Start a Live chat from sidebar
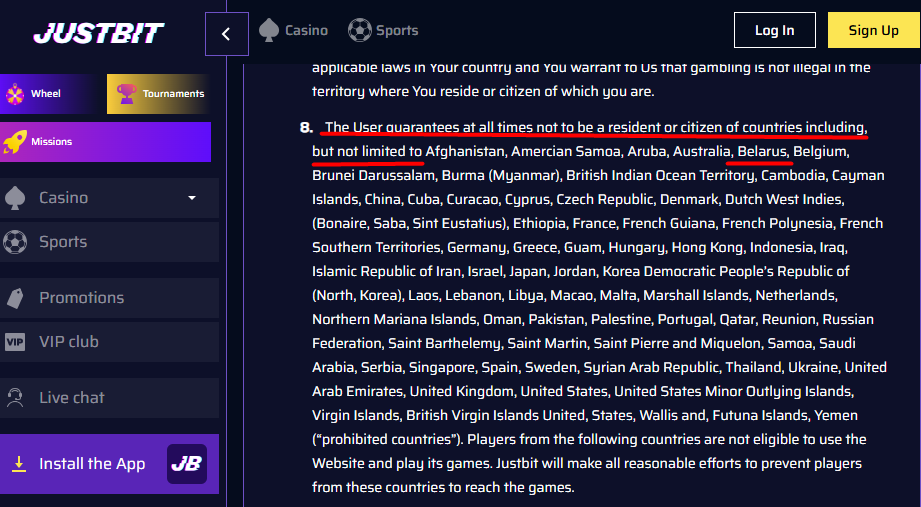 point(72,398)
